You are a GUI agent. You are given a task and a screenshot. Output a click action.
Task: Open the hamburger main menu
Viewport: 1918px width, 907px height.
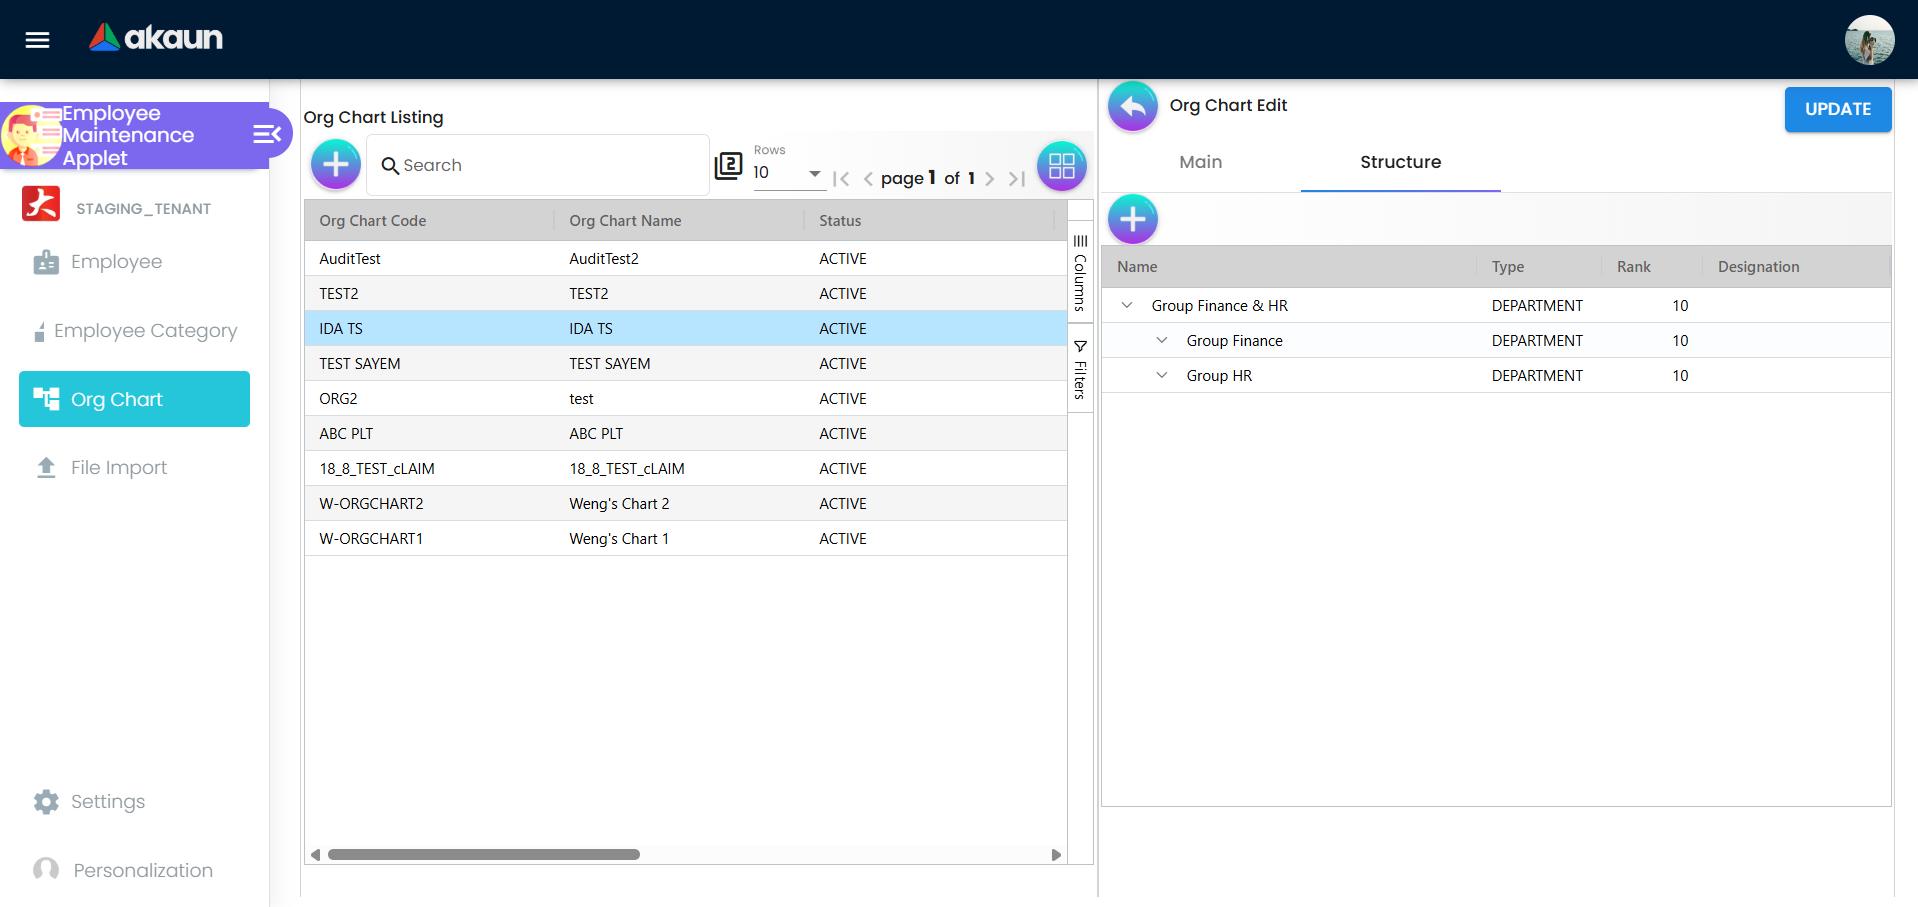click(x=37, y=40)
